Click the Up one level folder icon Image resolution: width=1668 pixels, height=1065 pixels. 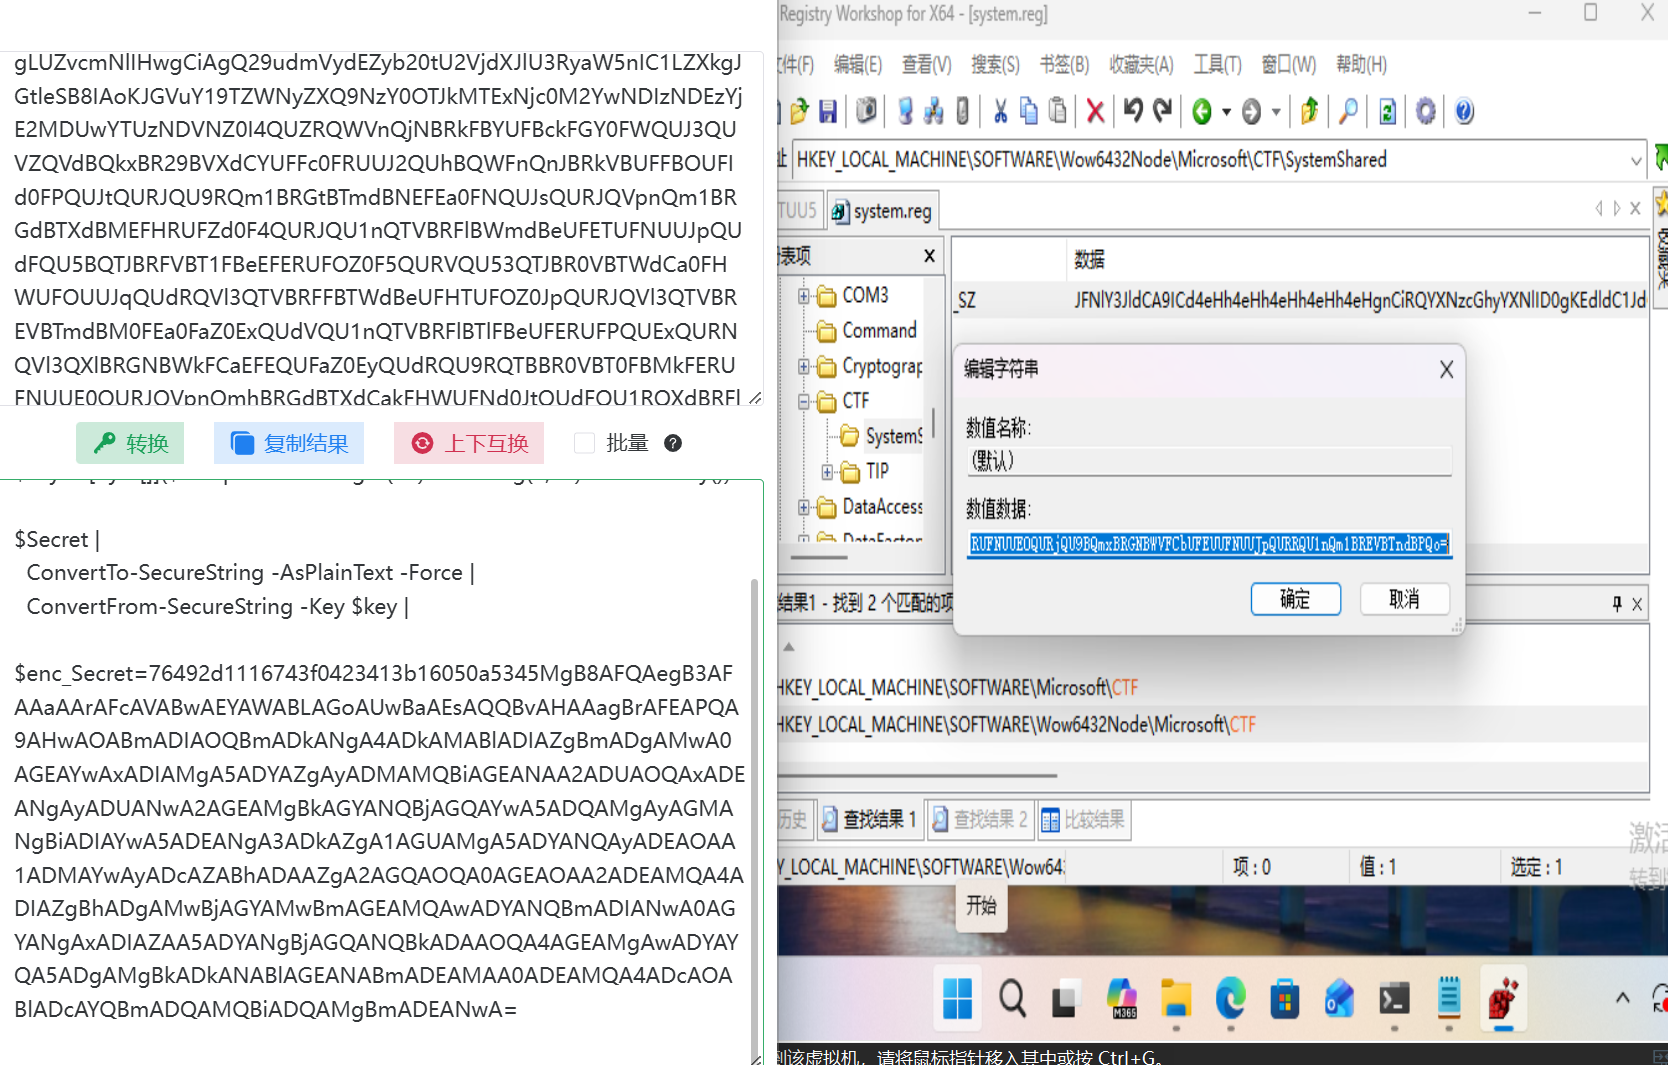click(1309, 111)
